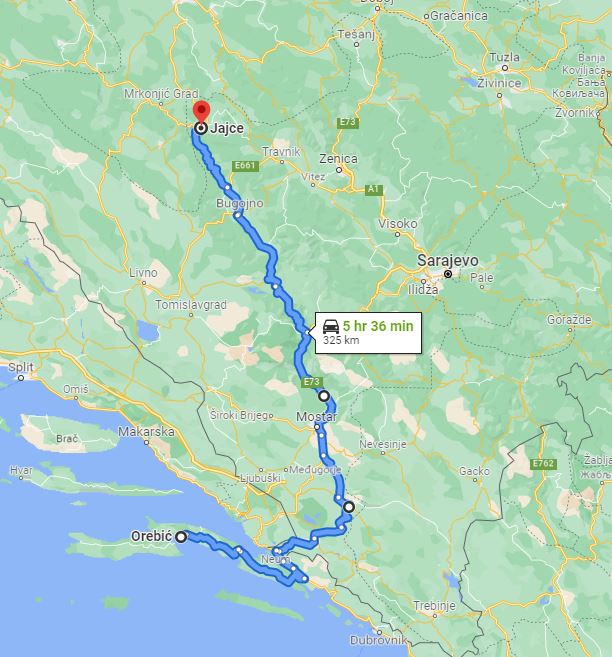Click the Livno town label

pos(143,273)
